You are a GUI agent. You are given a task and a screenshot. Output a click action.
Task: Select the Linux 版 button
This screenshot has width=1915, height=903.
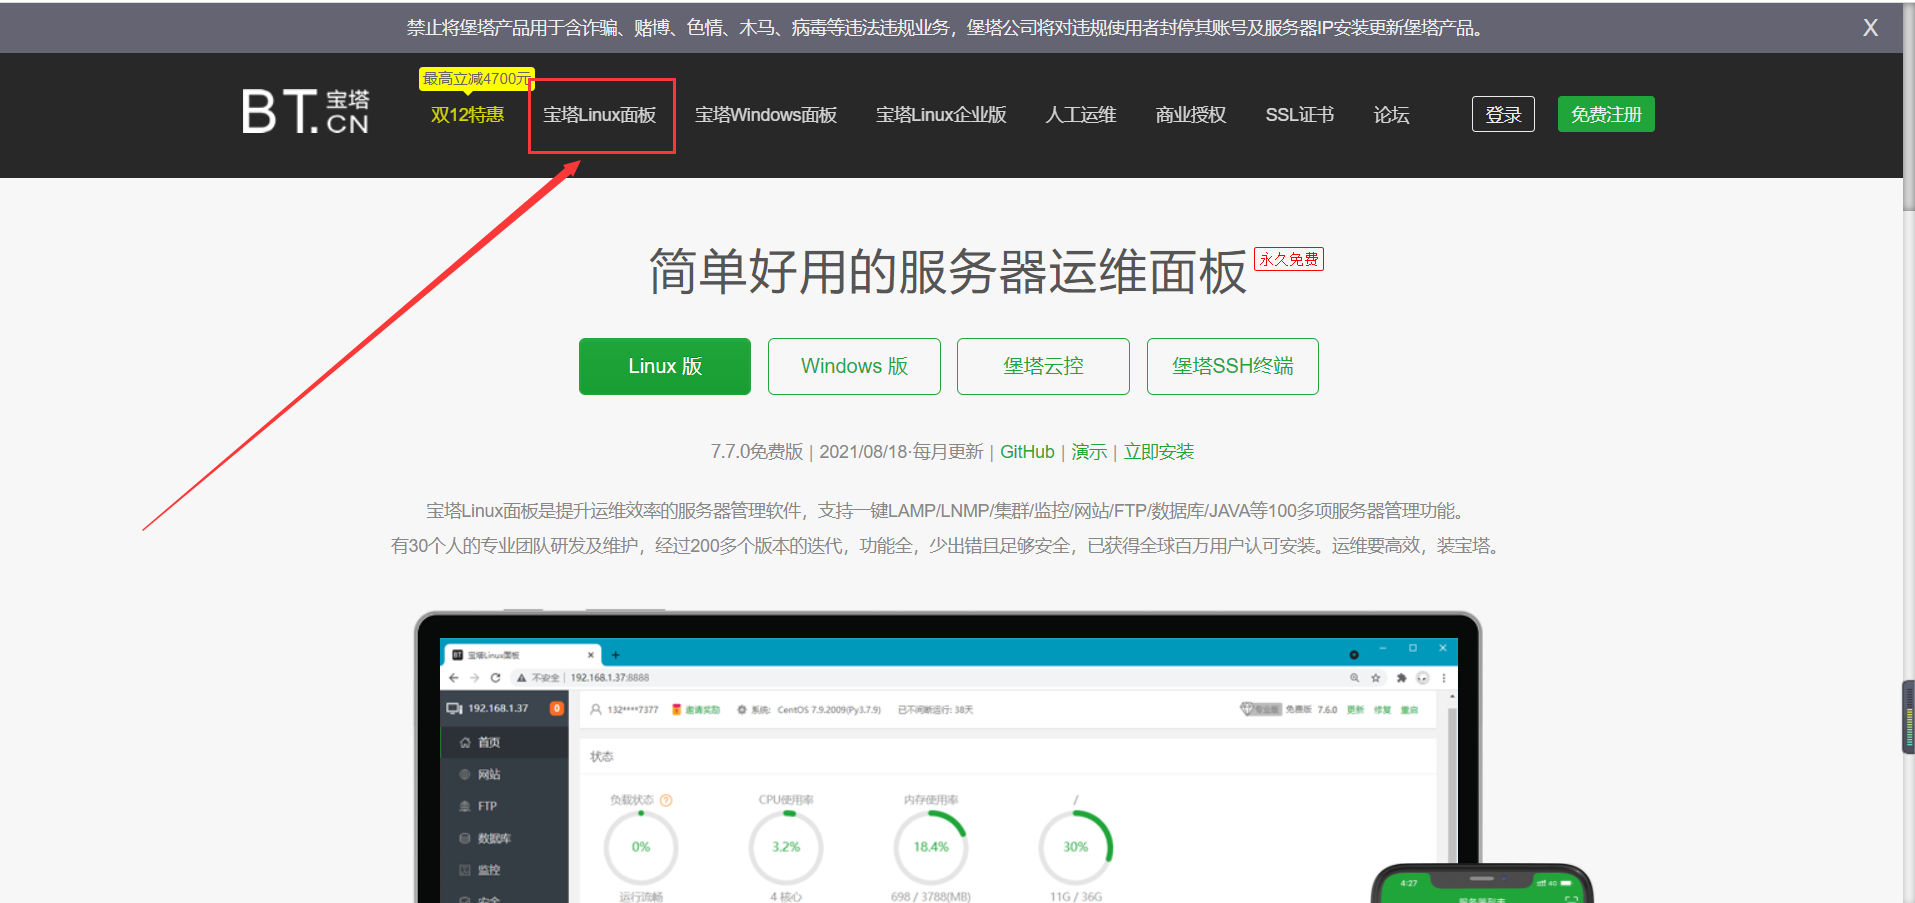click(665, 366)
